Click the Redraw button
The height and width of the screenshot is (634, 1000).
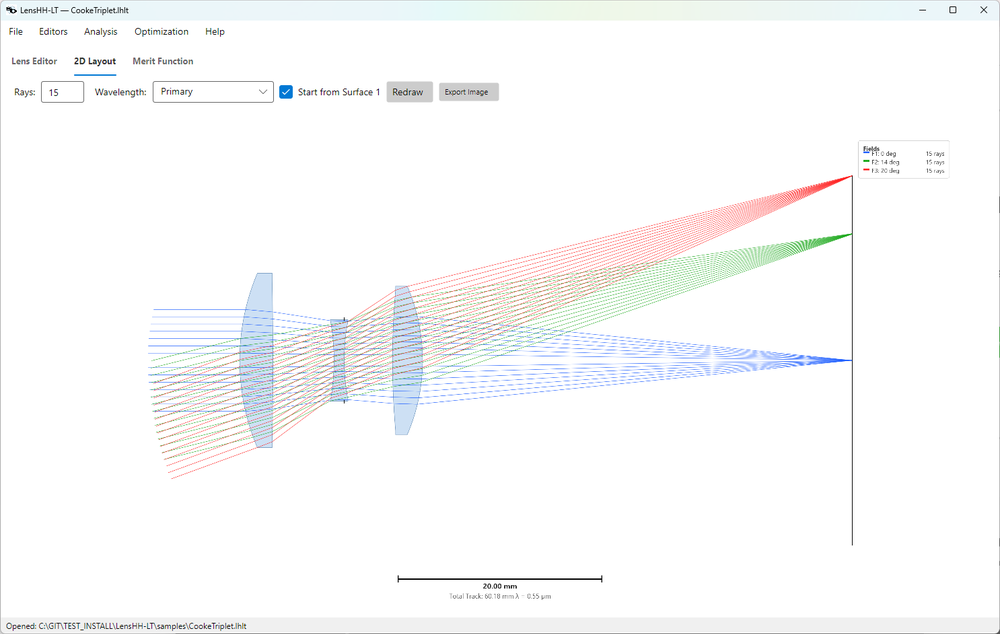coord(409,92)
